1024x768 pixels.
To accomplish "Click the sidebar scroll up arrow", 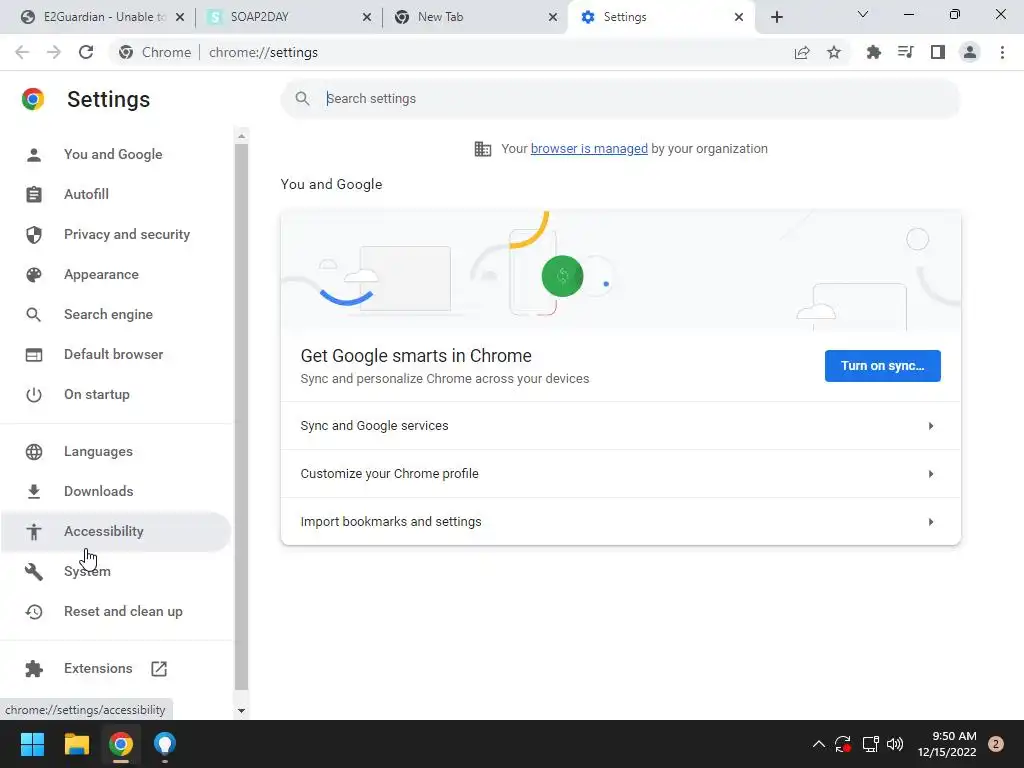I will pyautogui.click(x=241, y=136).
